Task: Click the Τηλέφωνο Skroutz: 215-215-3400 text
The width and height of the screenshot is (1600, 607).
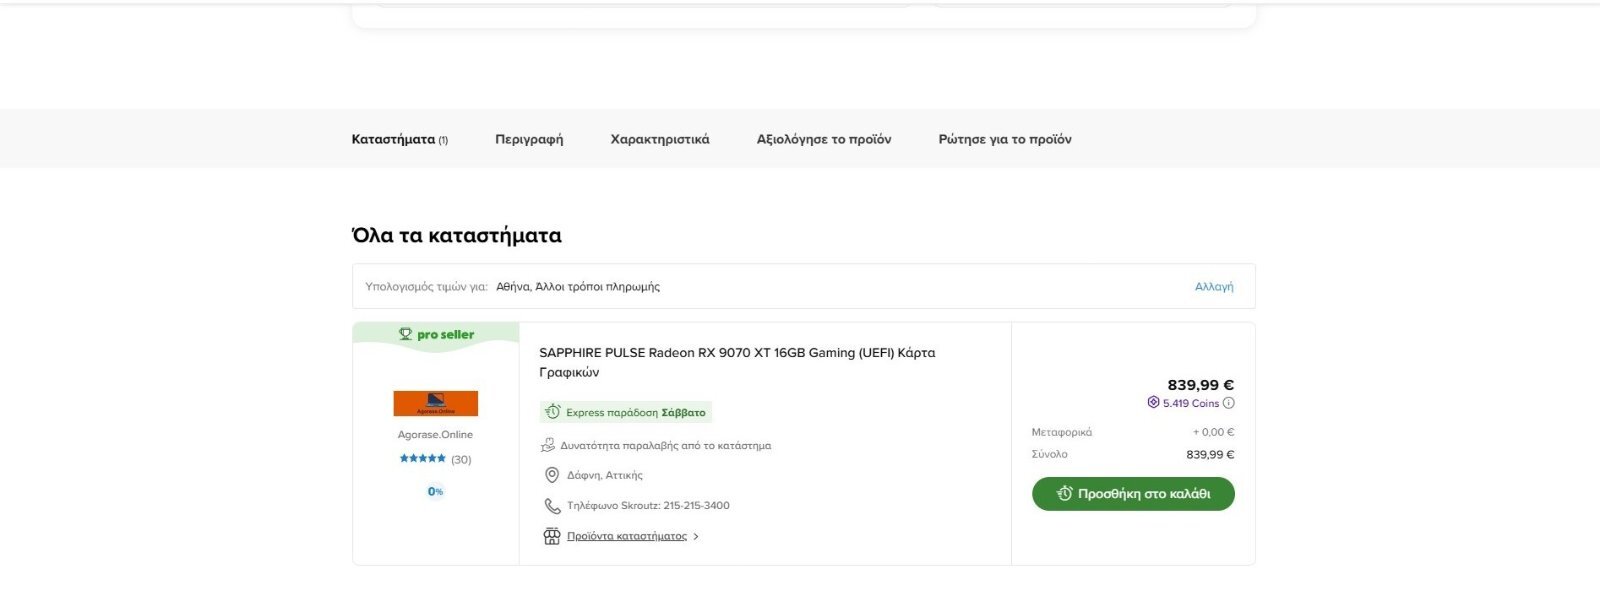Action: coord(648,506)
